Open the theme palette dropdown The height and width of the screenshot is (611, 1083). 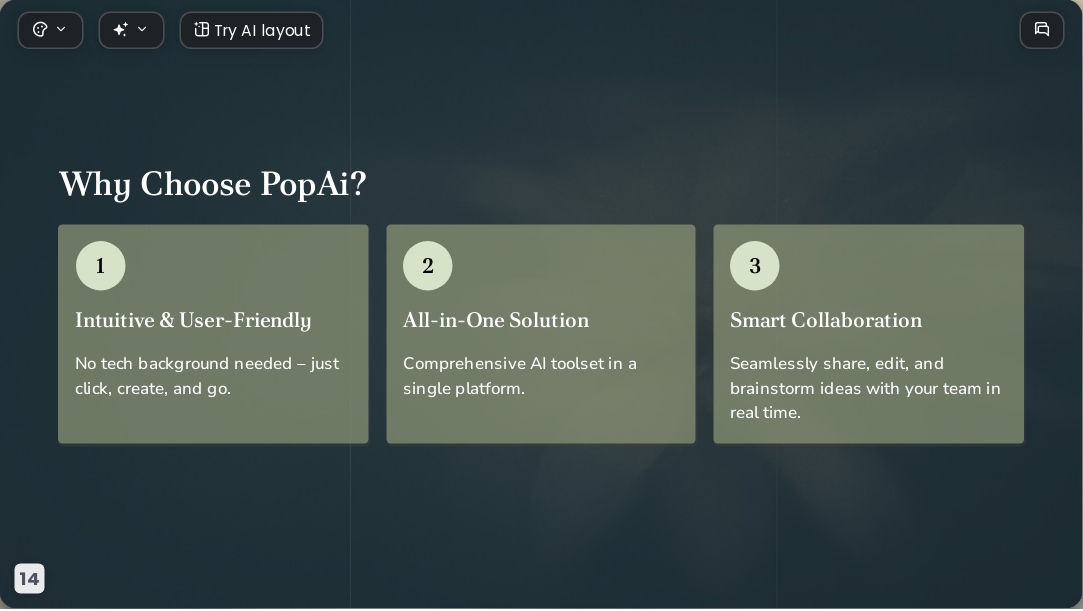tap(50, 30)
